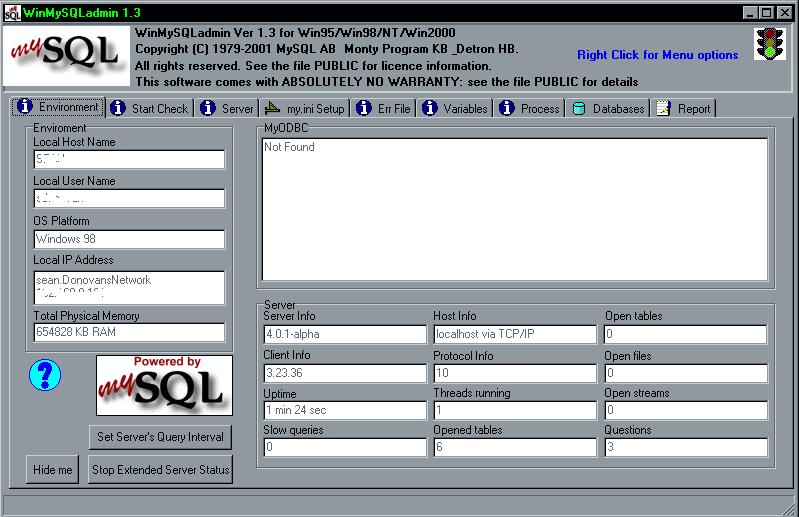Open the Variables tab
The height and width of the screenshot is (517, 799).
[x=456, y=108]
